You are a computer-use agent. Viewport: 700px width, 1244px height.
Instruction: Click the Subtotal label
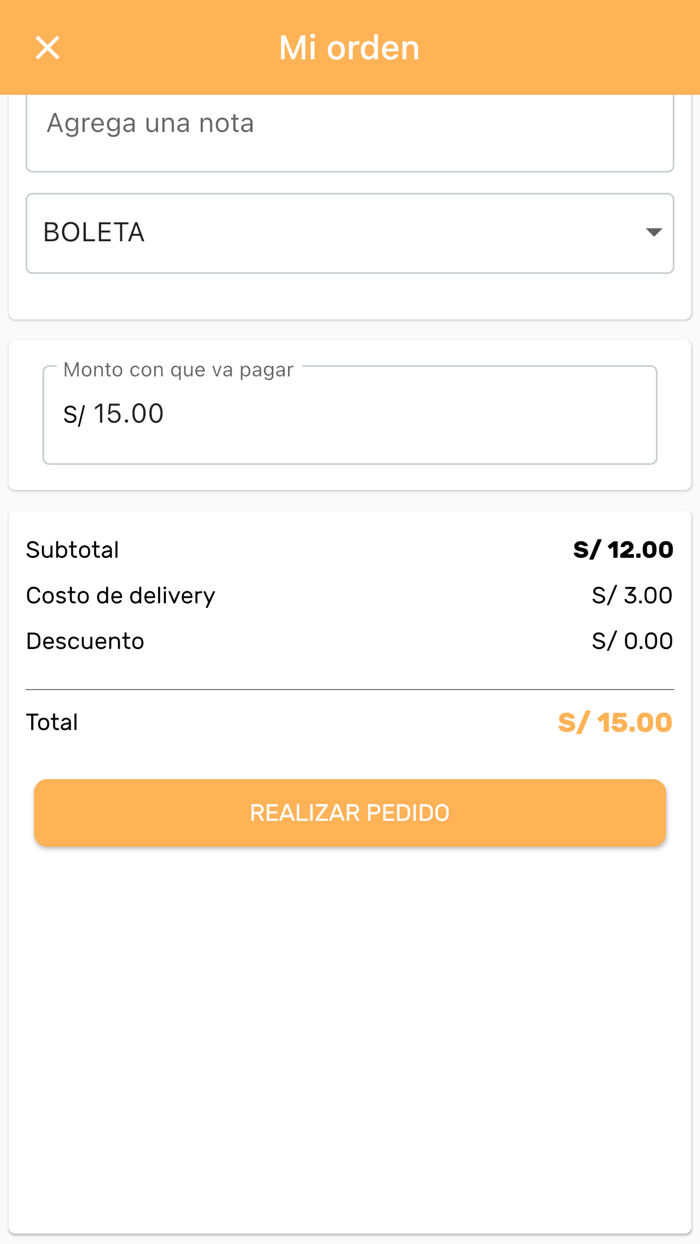[72, 550]
